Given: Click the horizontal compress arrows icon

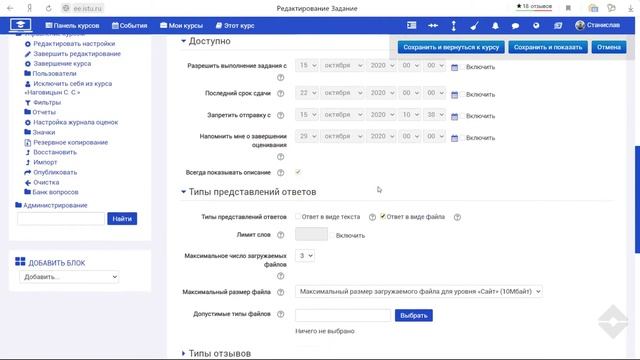Looking at the screenshot, I should click(x=433, y=26).
